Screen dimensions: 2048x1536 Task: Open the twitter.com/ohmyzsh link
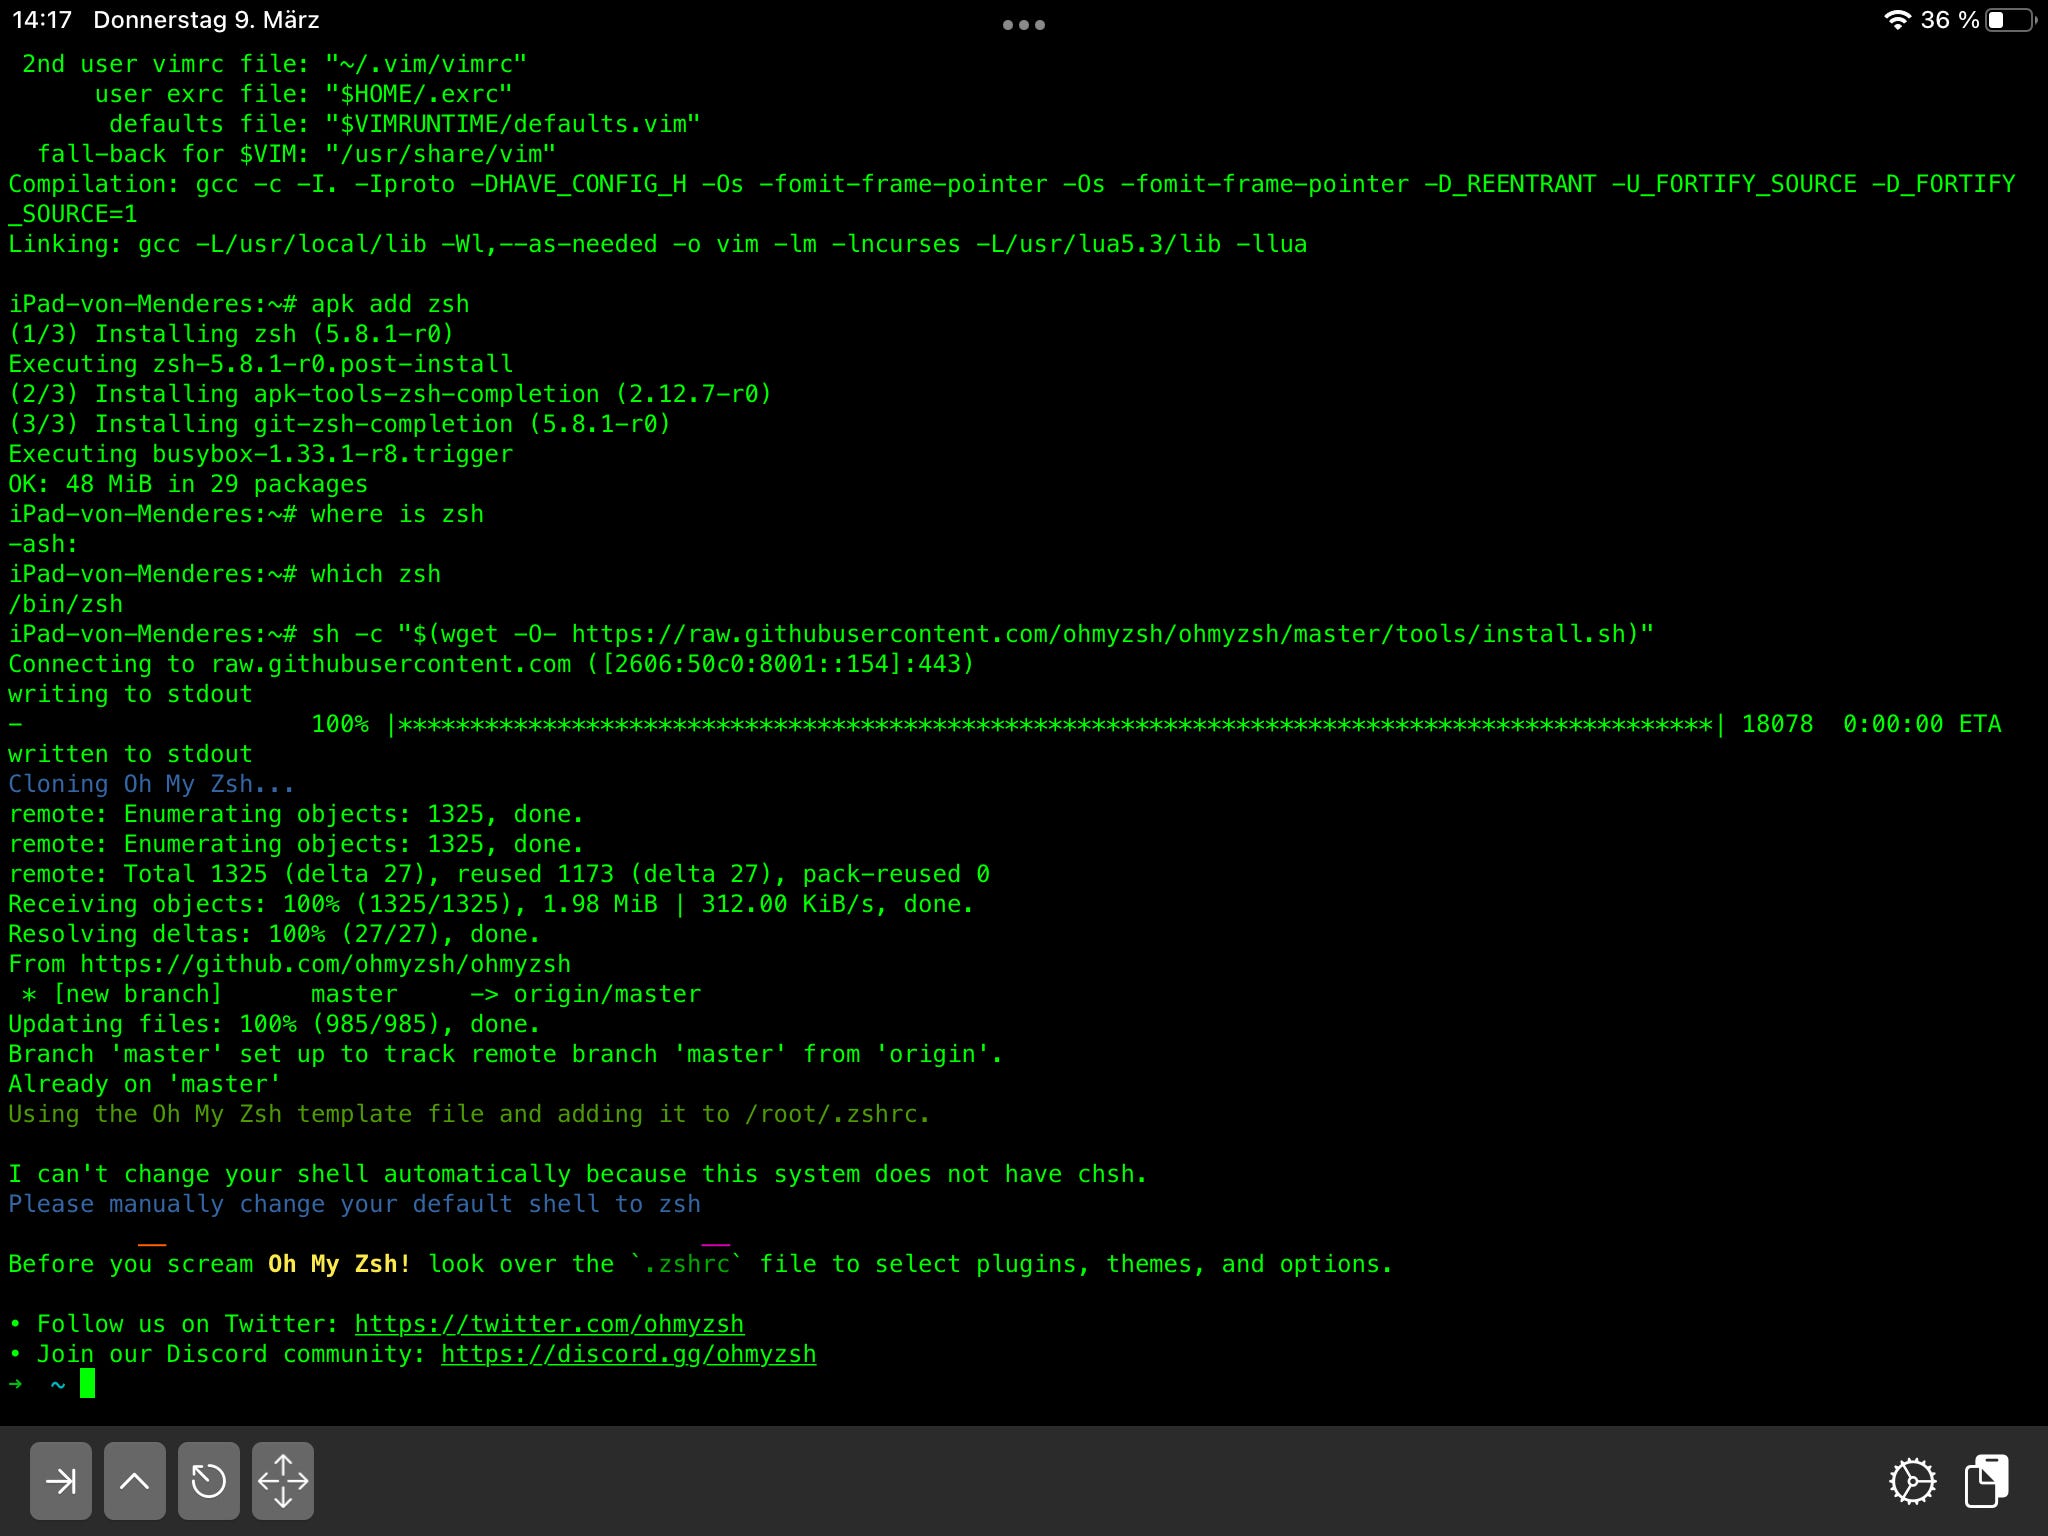(x=549, y=1324)
